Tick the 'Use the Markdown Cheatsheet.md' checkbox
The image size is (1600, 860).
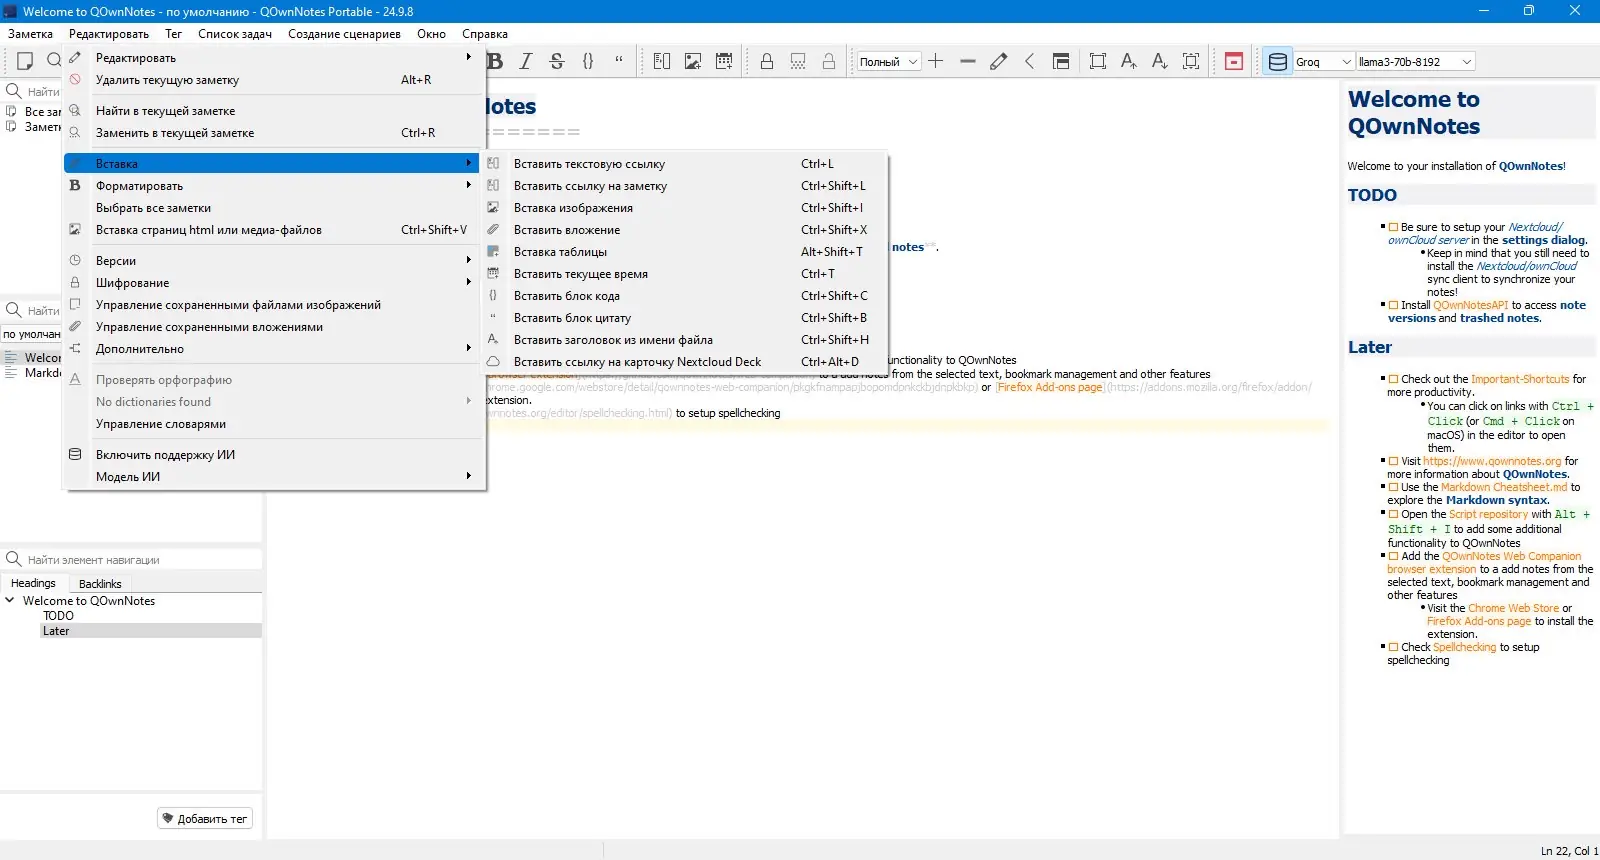click(1394, 488)
